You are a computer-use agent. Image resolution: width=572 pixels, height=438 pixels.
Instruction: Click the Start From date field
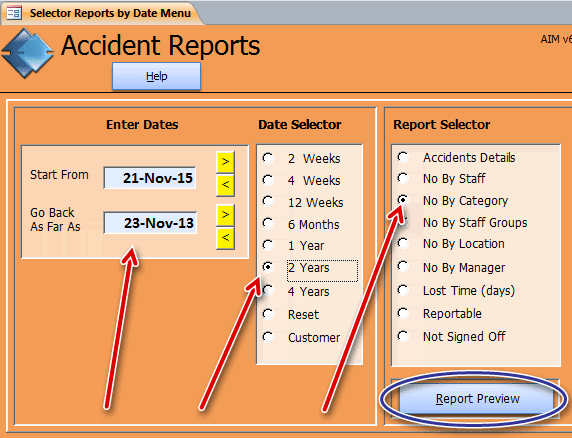tap(150, 178)
